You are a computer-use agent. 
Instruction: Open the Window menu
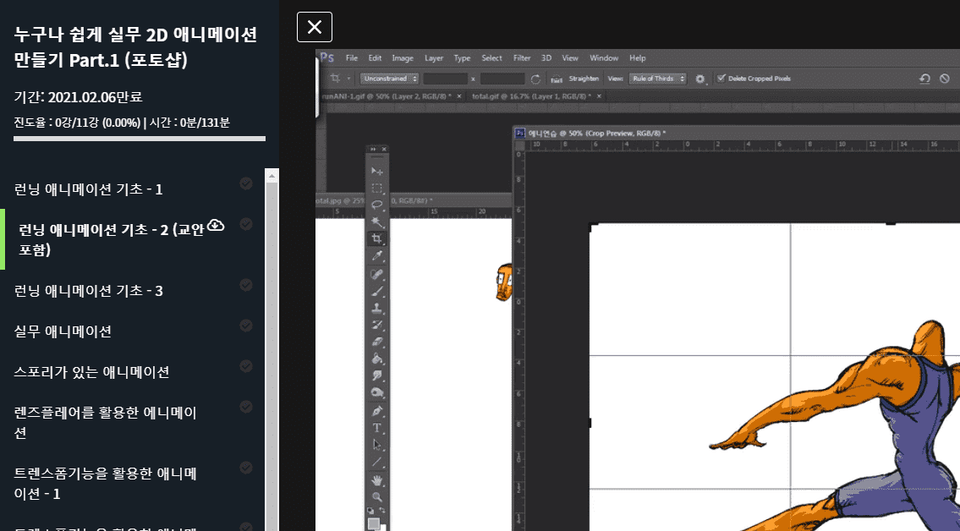click(x=604, y=58)
